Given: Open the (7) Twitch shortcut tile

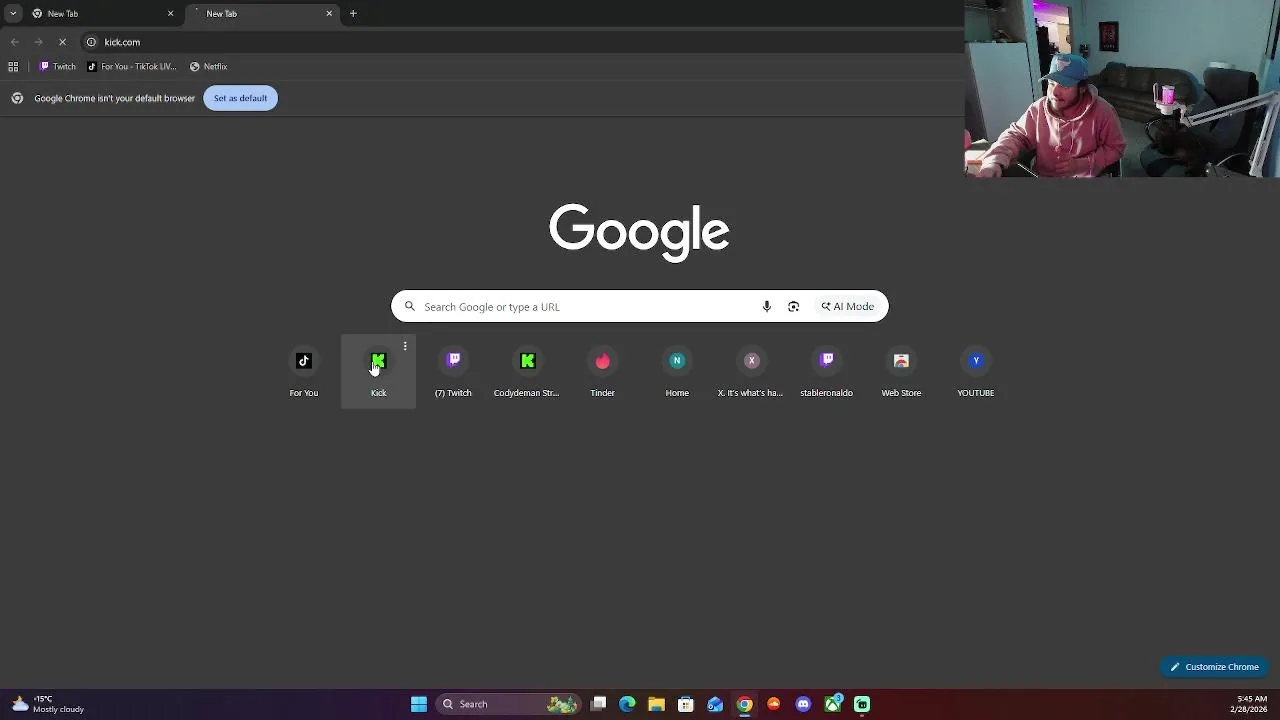Looking at the screenshot, I should pos(453,372).
